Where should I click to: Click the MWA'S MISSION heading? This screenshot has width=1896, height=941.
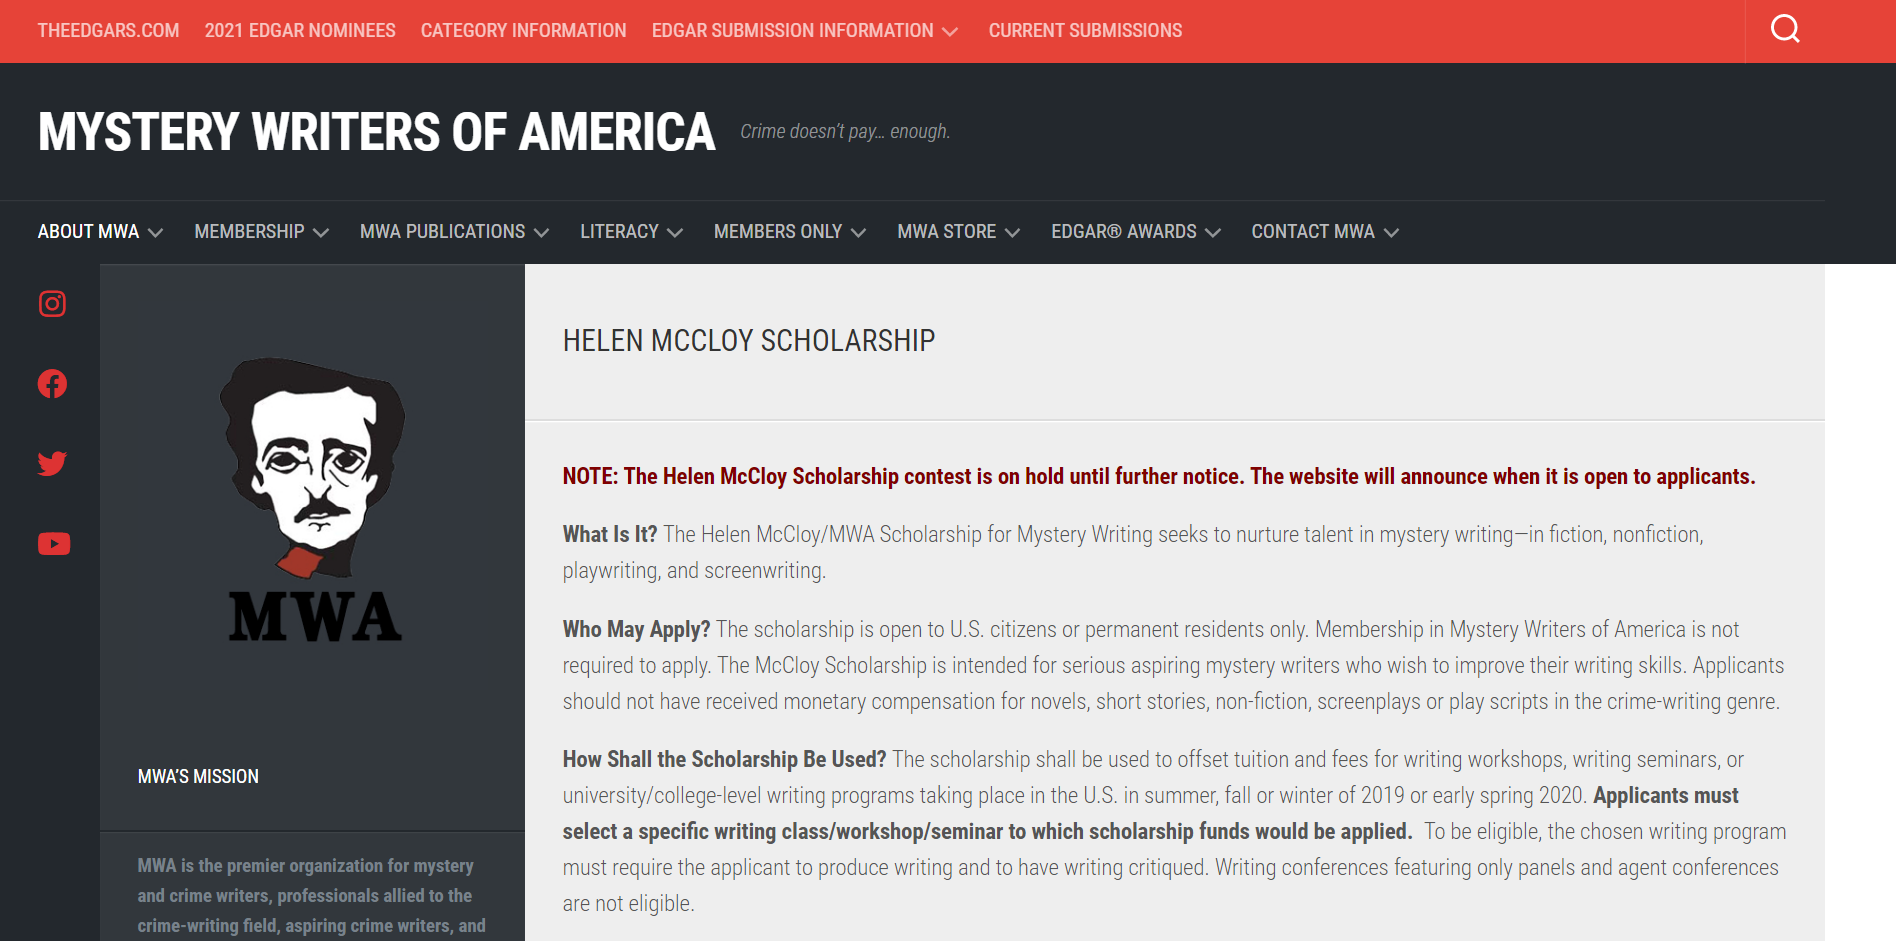click(x=198, y=775)
